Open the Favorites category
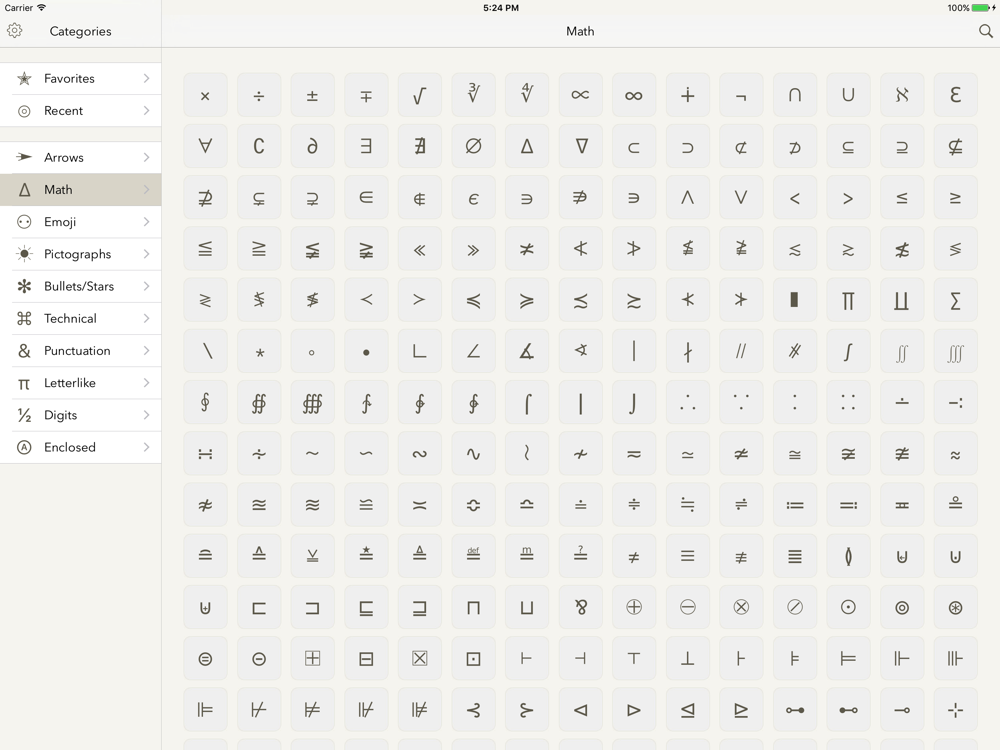This screenshot has height=750, width=1000. point(80,78)
